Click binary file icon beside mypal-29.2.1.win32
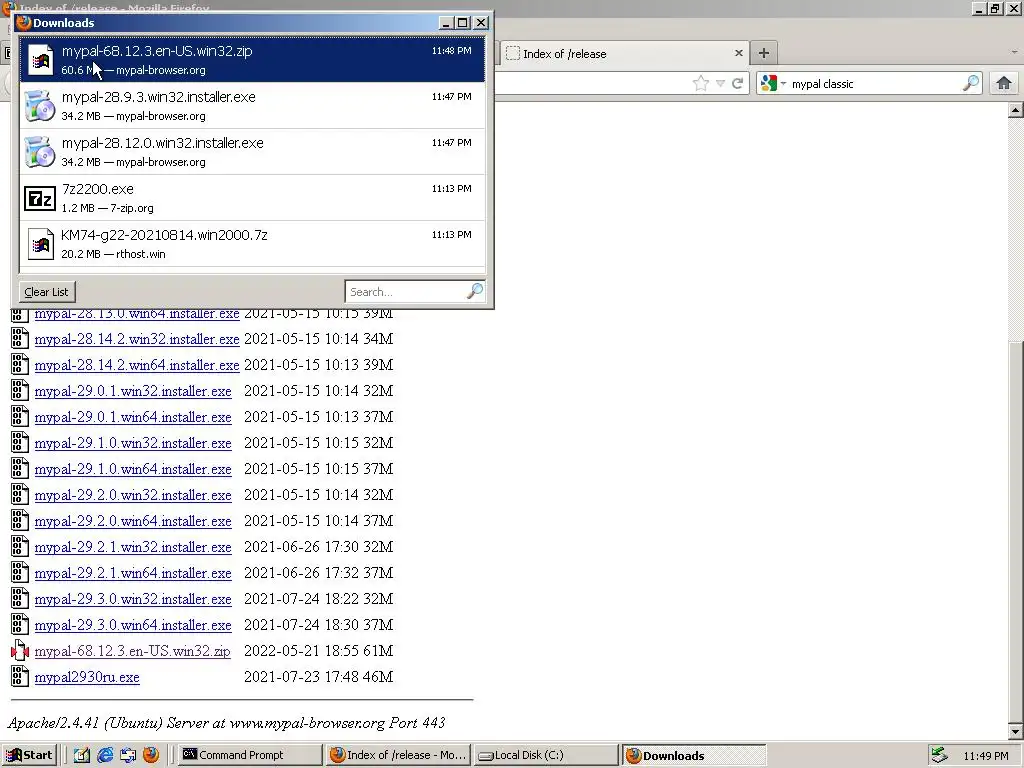The height and width of the screenshot is (768, 1024). coord(20,547)
